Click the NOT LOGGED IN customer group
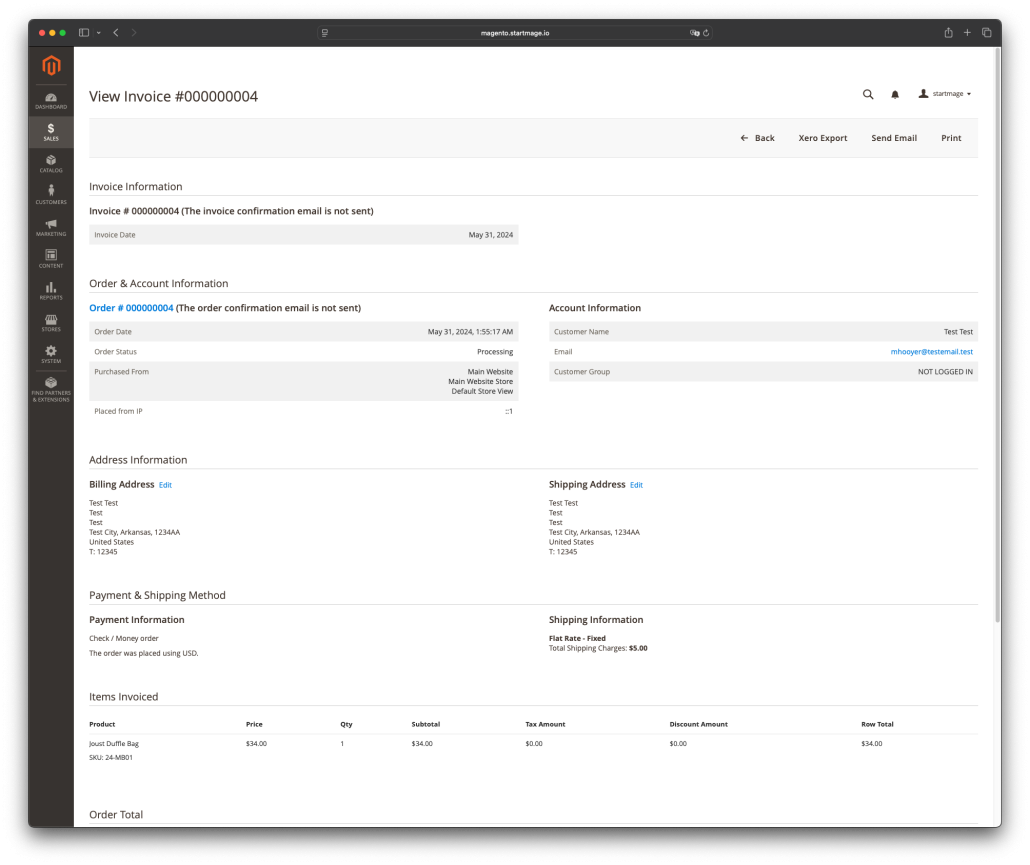The image size is (1030, 865). [945, 372]
